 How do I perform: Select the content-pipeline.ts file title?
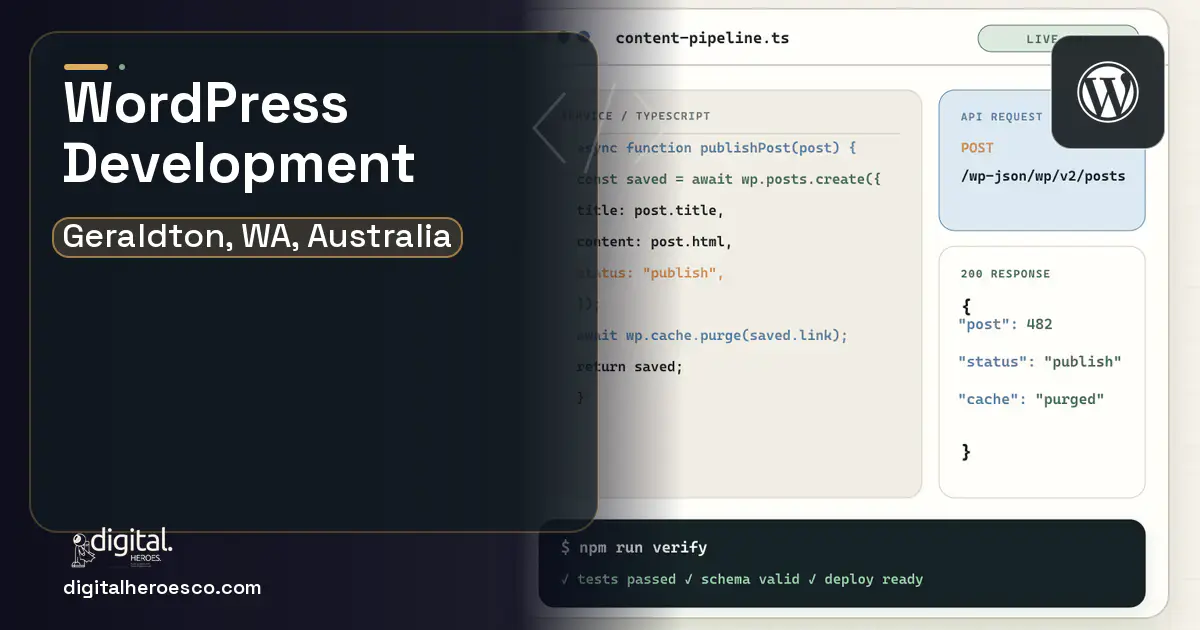click(702, 38)
